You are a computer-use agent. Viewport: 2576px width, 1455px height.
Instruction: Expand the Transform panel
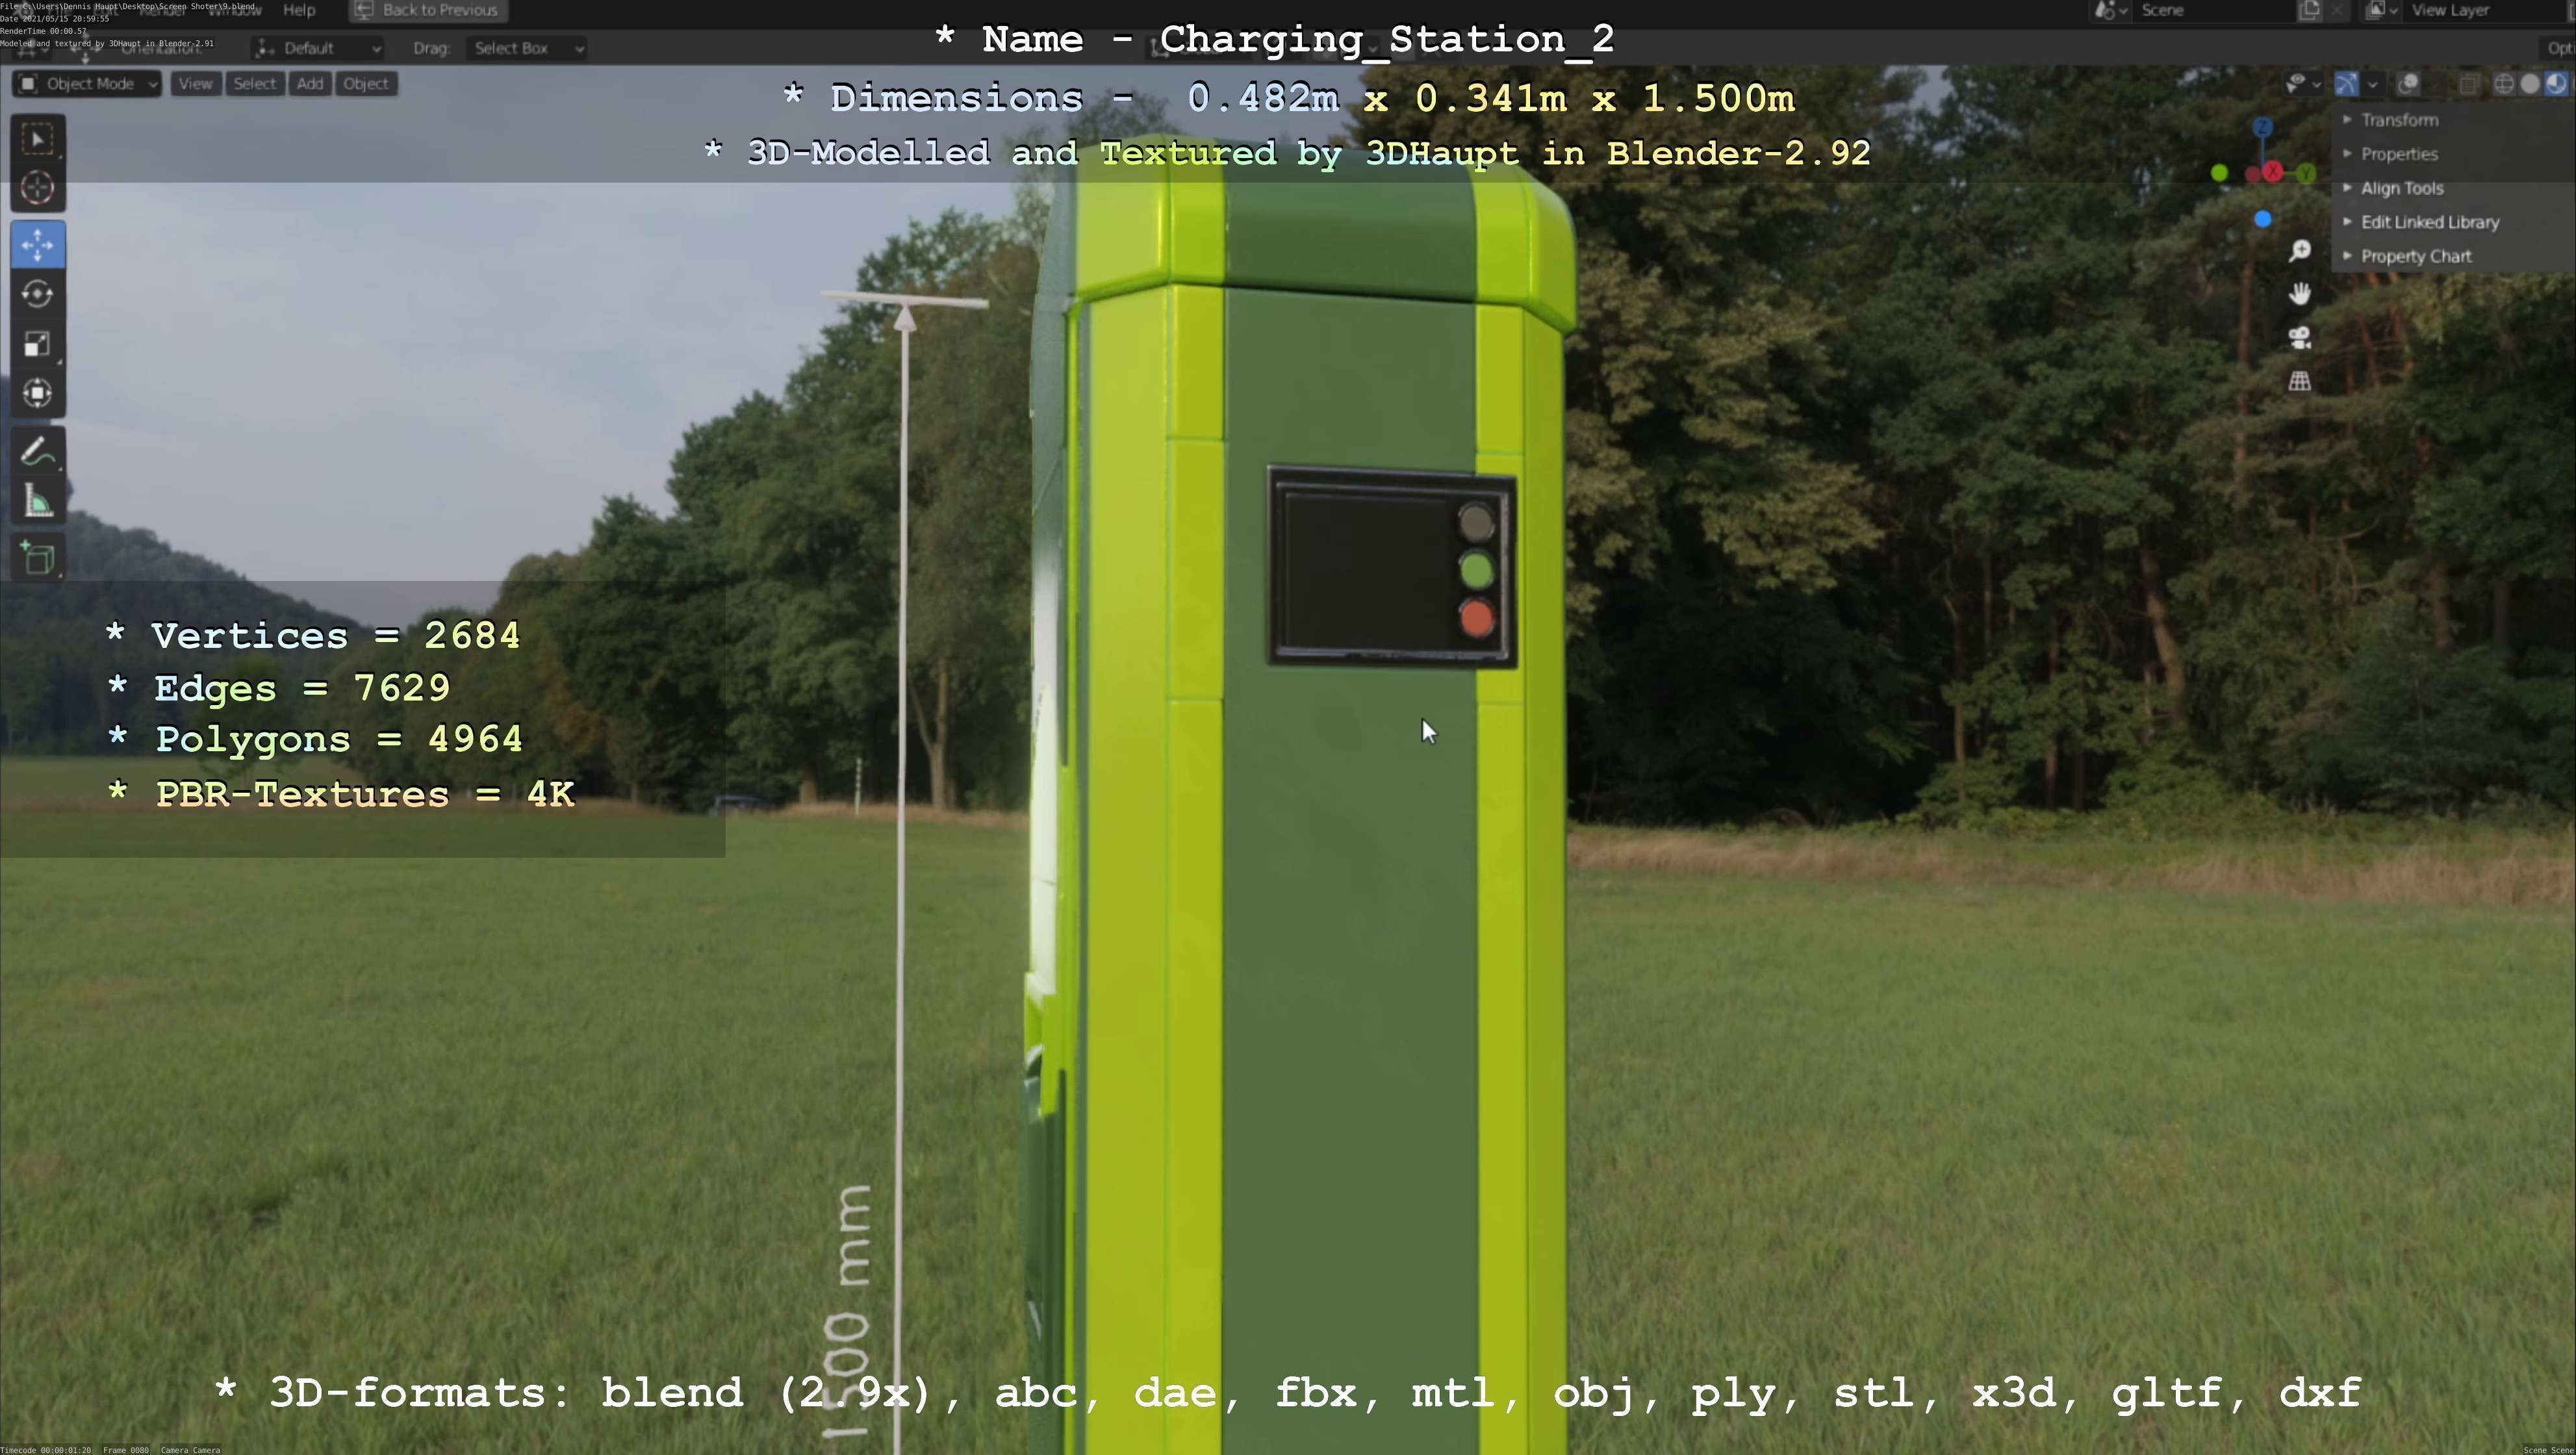(x=2400, y=120)
